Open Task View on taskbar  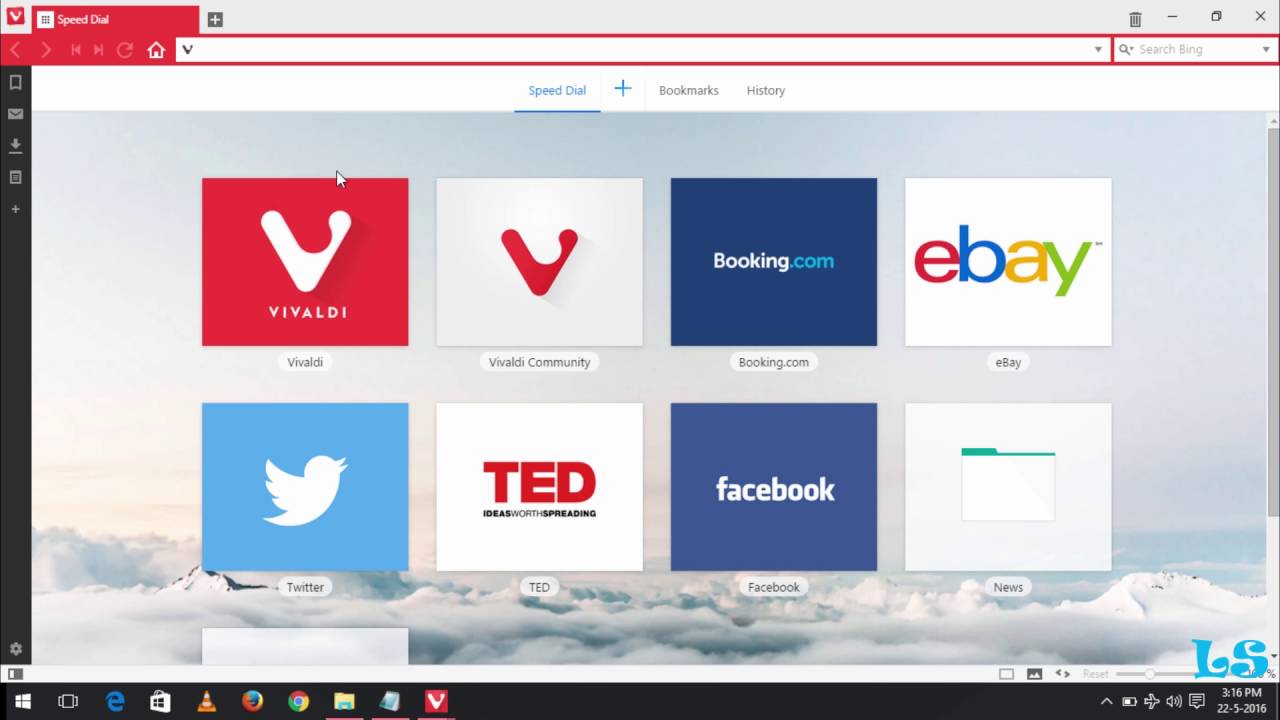click(x=68, y=701)
